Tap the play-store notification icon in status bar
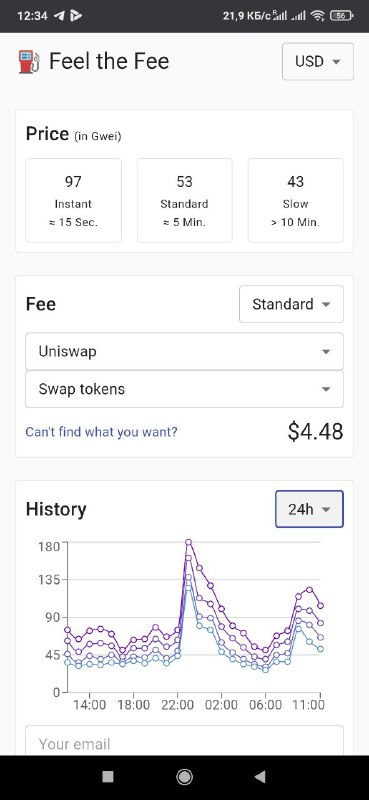This screenshot has height=800, width=369. click(x=77, y=16)
